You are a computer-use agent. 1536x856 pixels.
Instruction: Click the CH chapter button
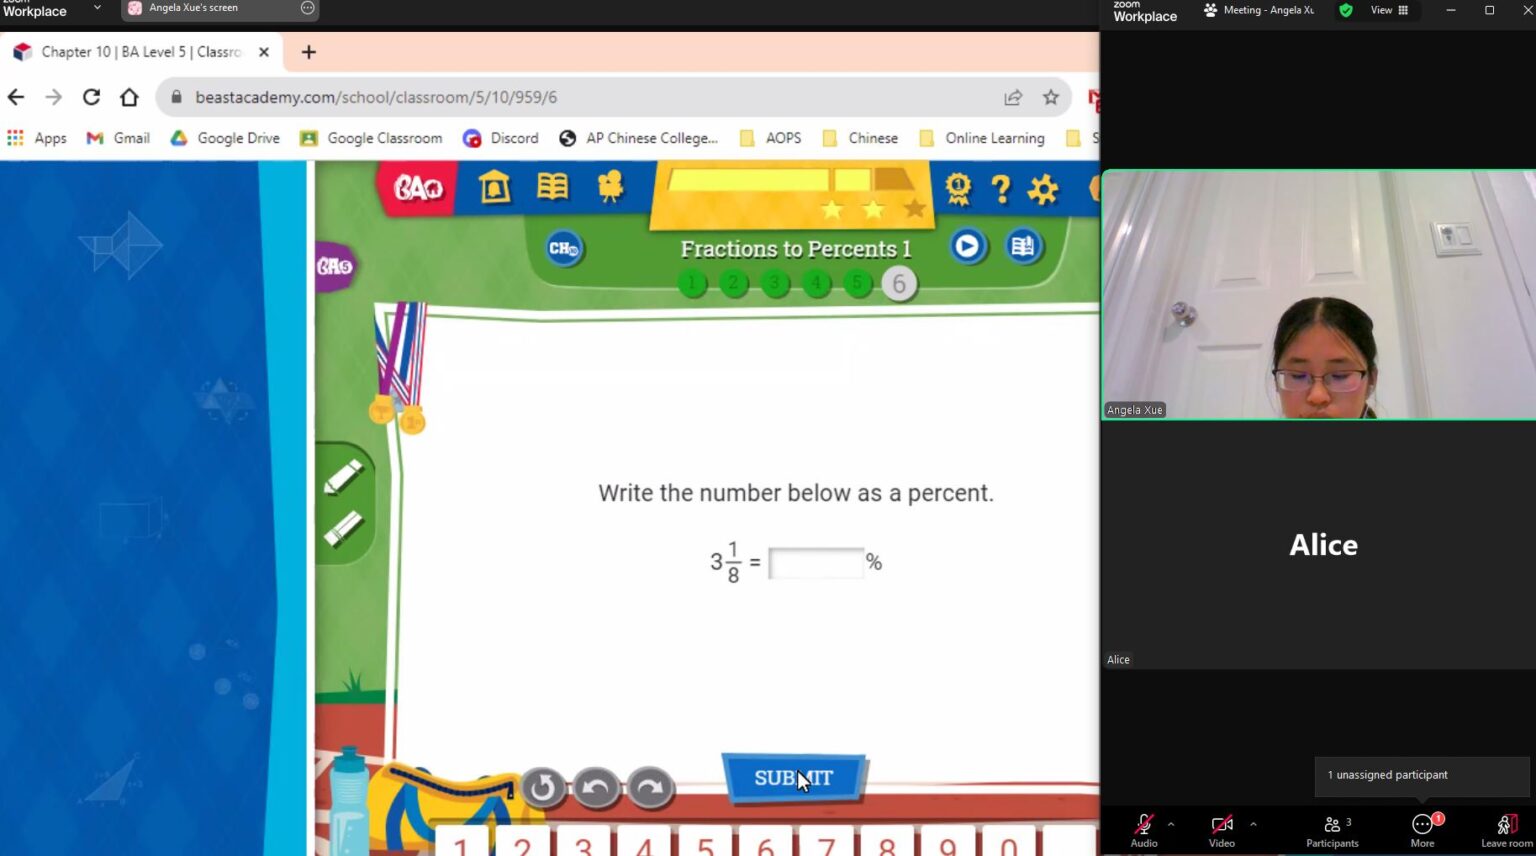click(x=564, y=248)
